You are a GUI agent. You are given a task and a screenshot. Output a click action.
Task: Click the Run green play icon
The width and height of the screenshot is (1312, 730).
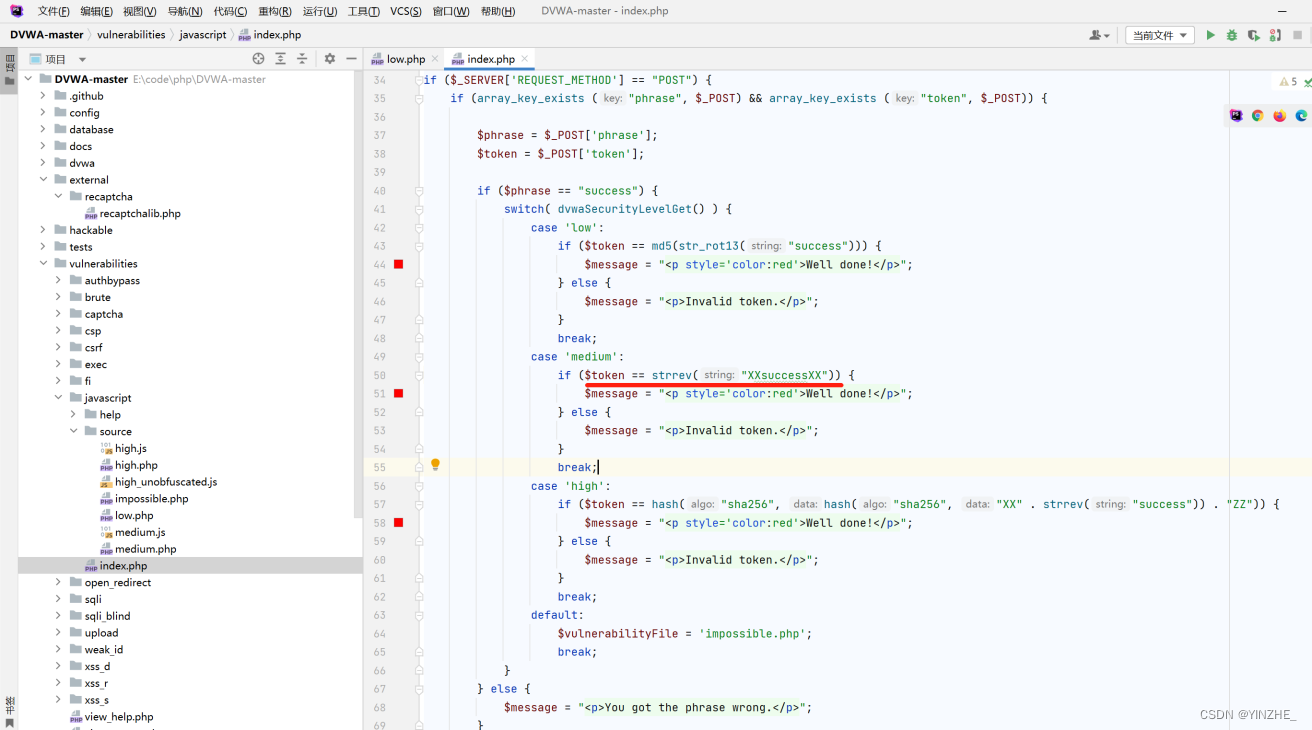coord(1210,35)
